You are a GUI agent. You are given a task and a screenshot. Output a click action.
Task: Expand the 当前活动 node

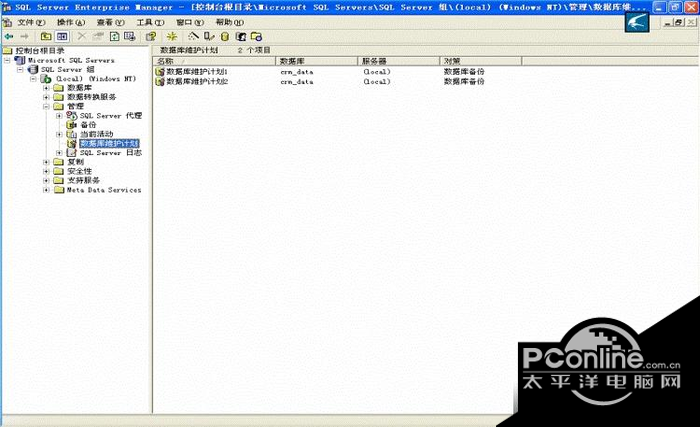[x=59, y=134]
